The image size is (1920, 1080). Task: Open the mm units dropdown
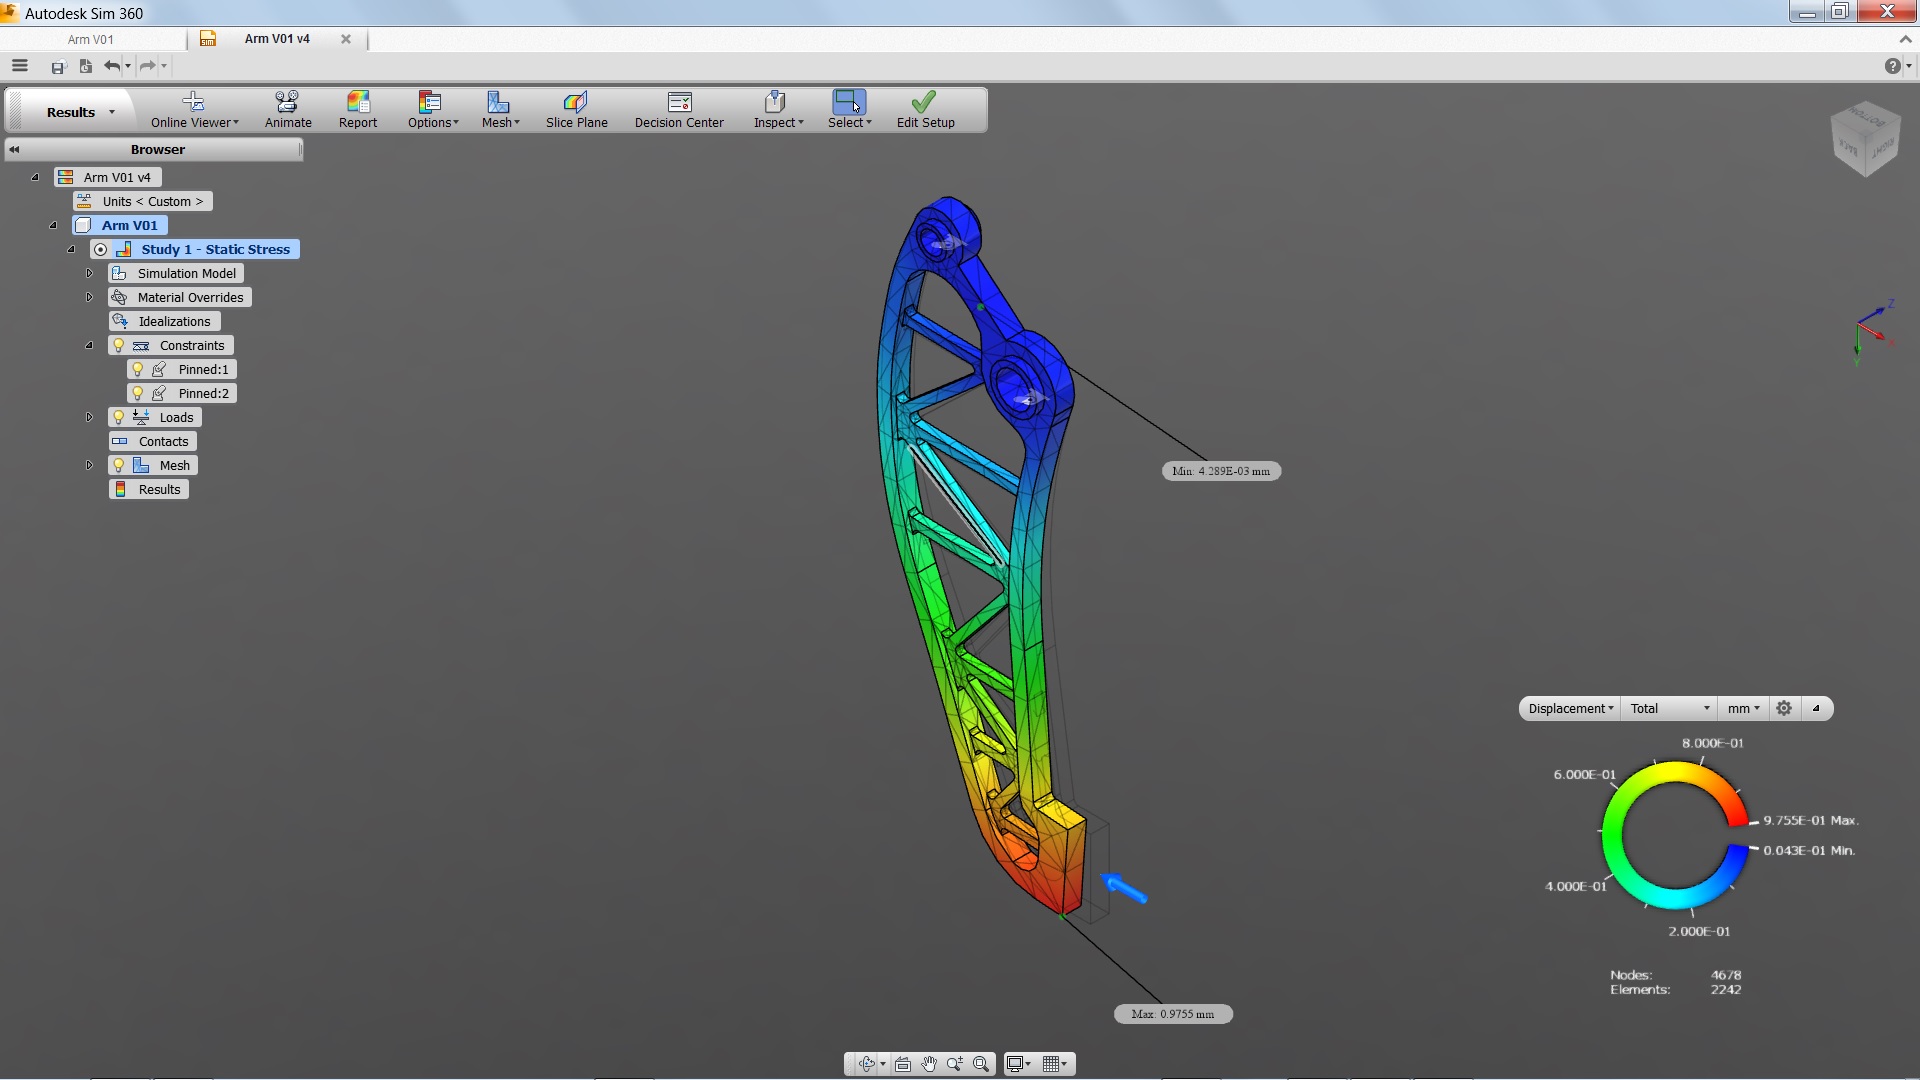pos(1743,708)
